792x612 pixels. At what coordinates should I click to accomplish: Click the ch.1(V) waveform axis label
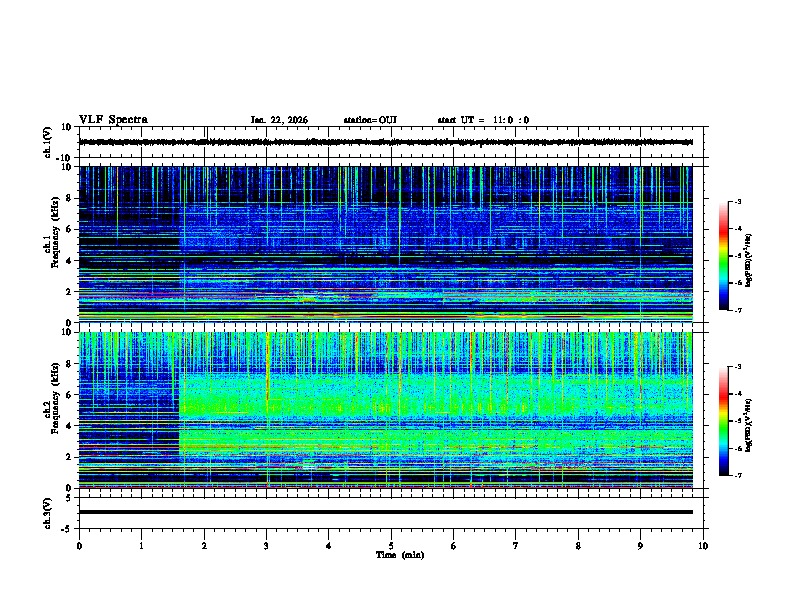click(47, 142)
